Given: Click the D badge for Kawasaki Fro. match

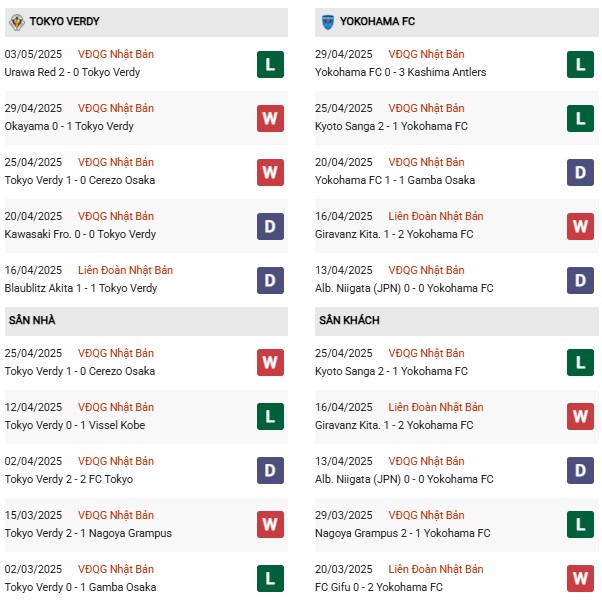Looking at the screenshot, I should pyautogui.click(x=270, y=227).
